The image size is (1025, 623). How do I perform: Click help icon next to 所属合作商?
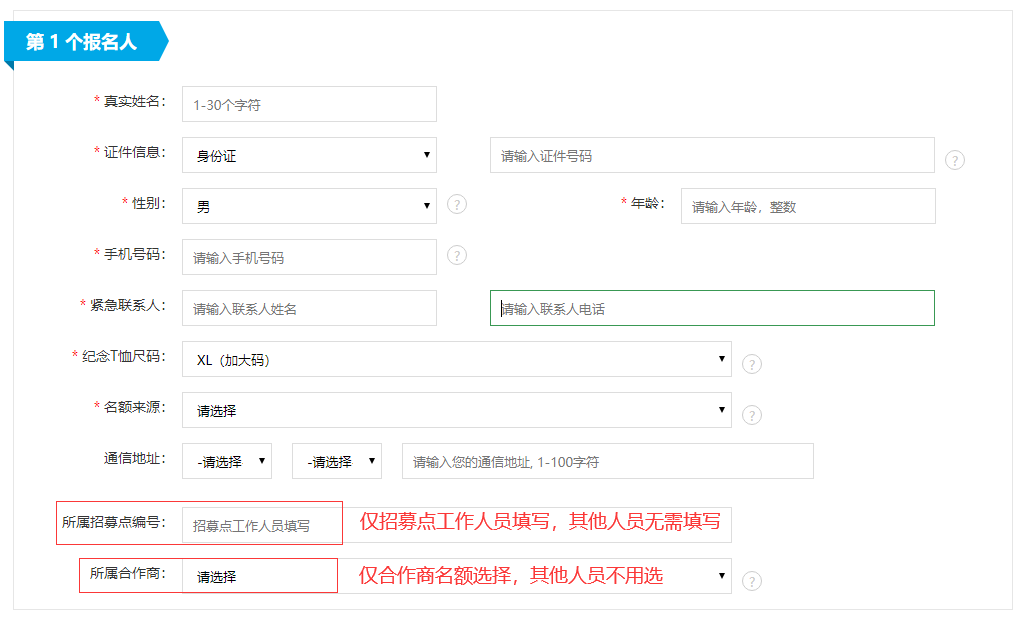tap(752, 581)
